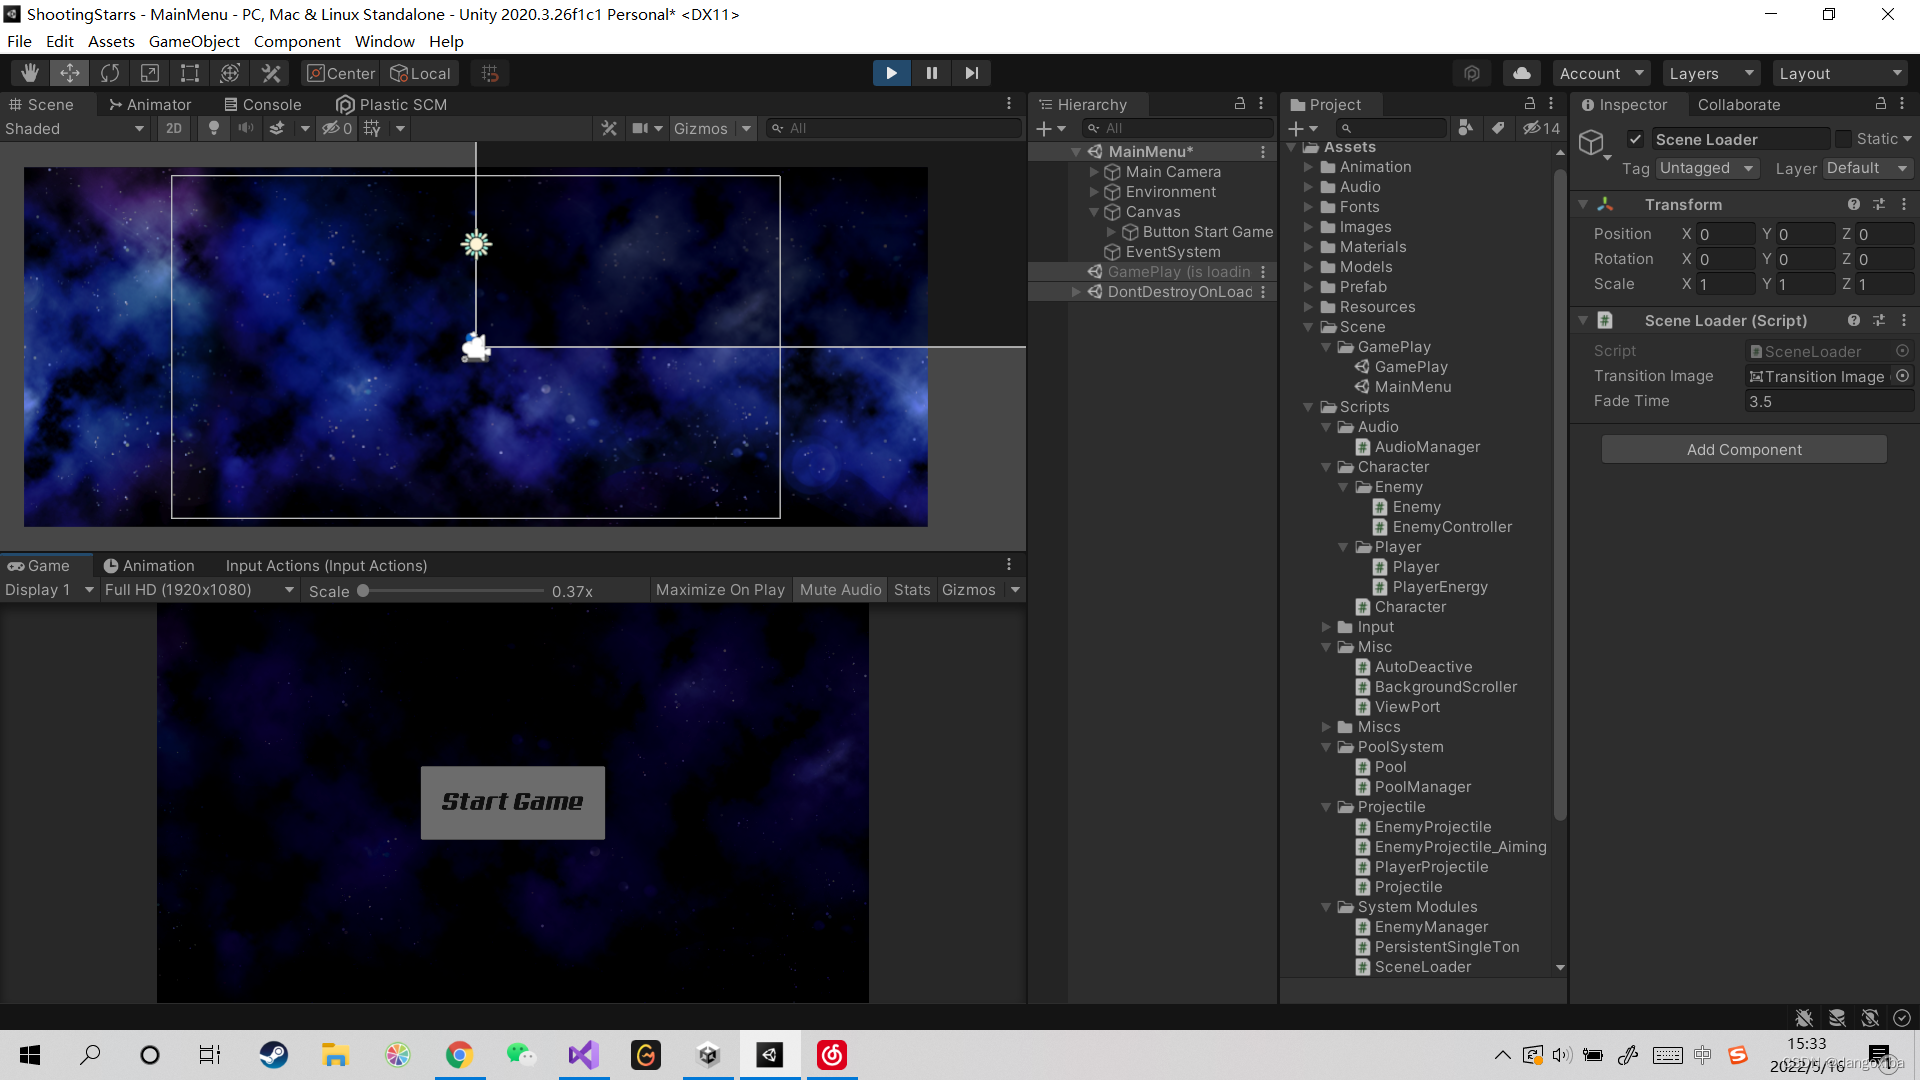The width and height of the screenshot is (1920, 1080).
Task: Click the Pause button
Action: pos(932,73)
